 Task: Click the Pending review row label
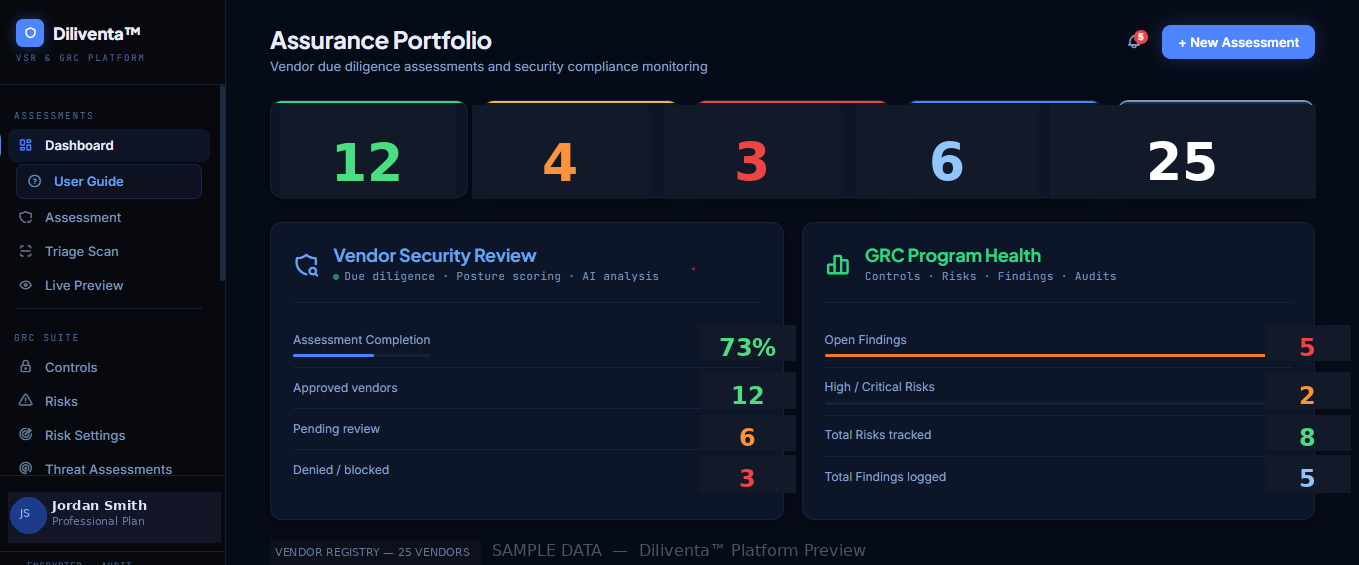click(x=336, y=429)
